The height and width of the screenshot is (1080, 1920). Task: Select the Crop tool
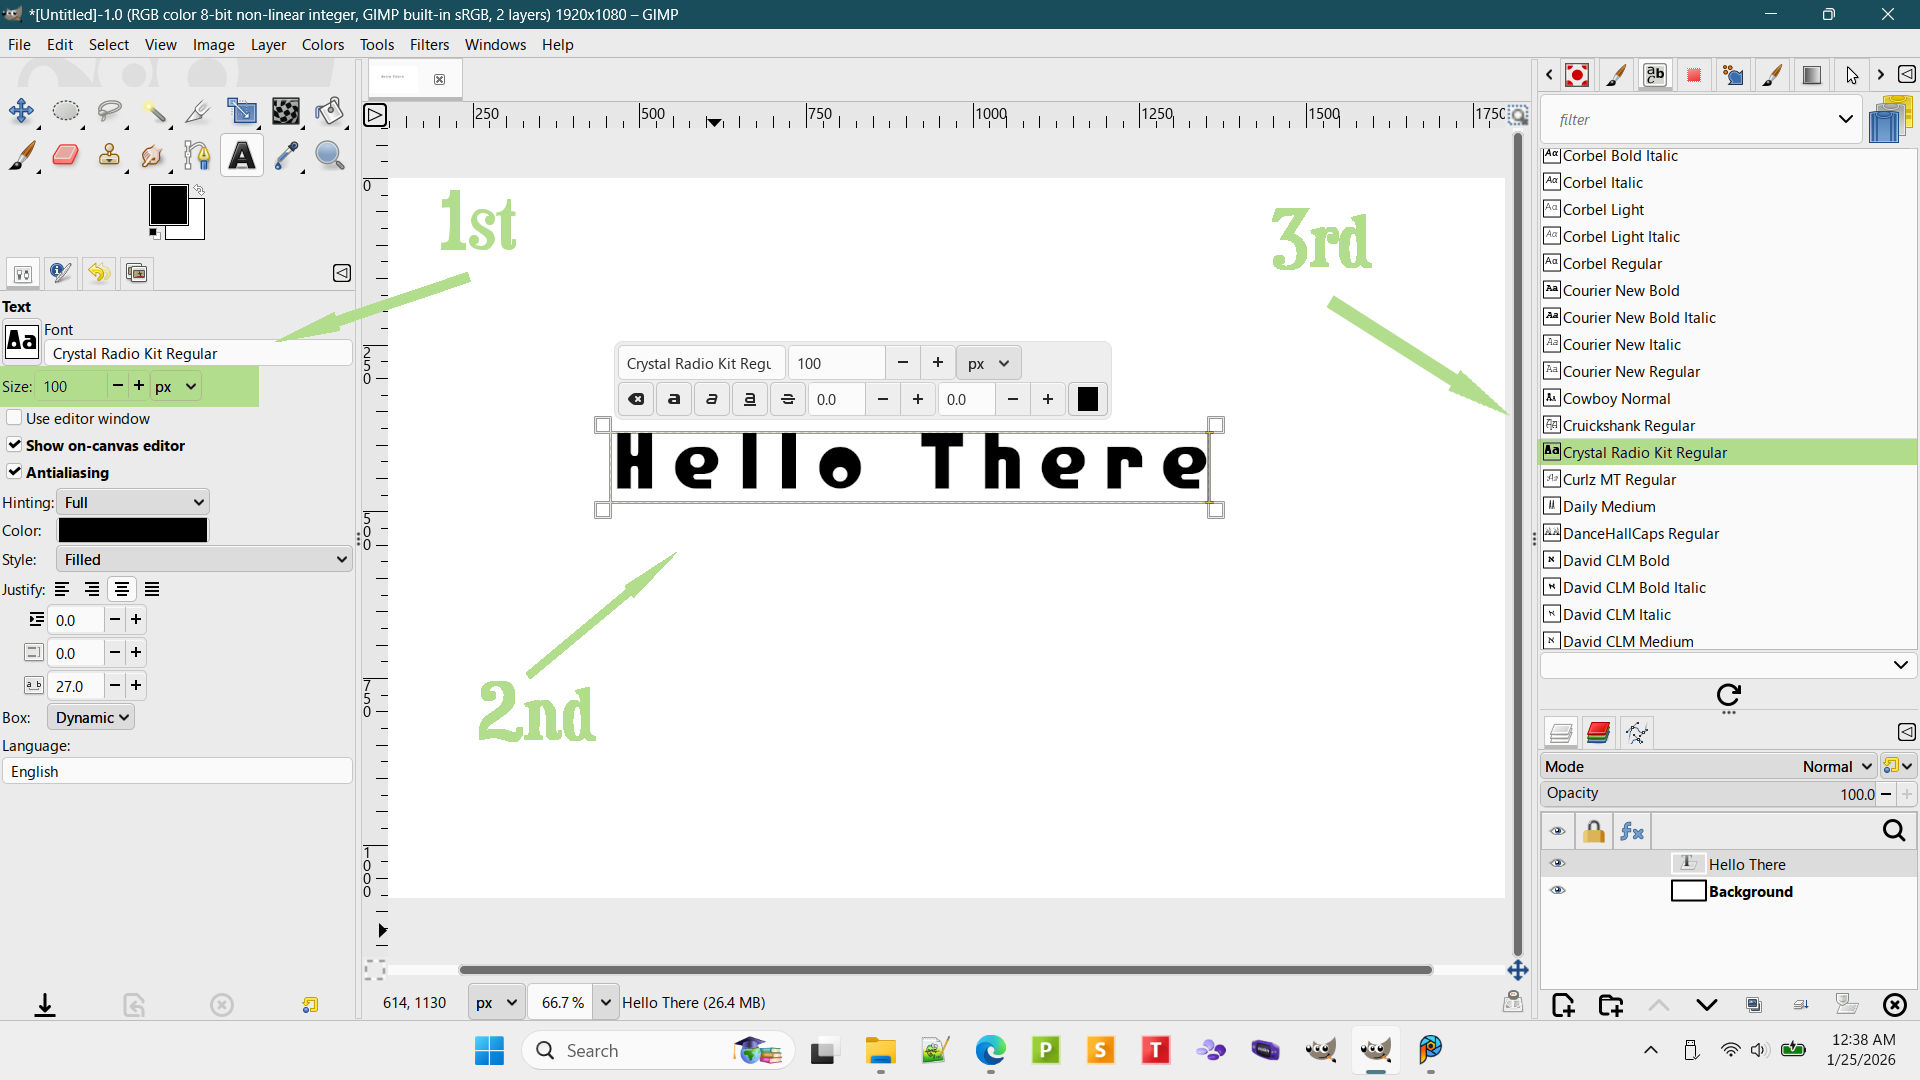click(x=198, y=111)
